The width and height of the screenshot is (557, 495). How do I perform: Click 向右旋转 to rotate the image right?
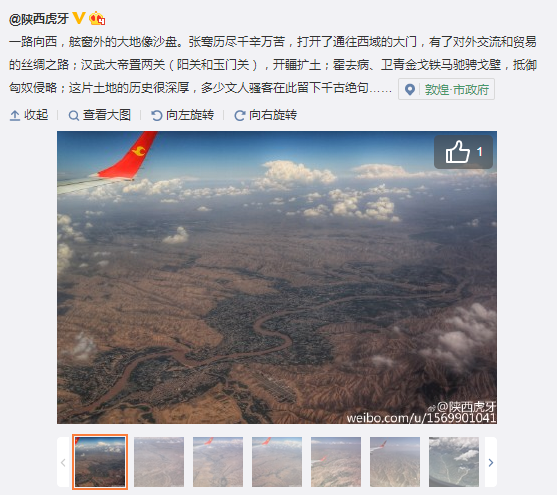tap(273, 115)
